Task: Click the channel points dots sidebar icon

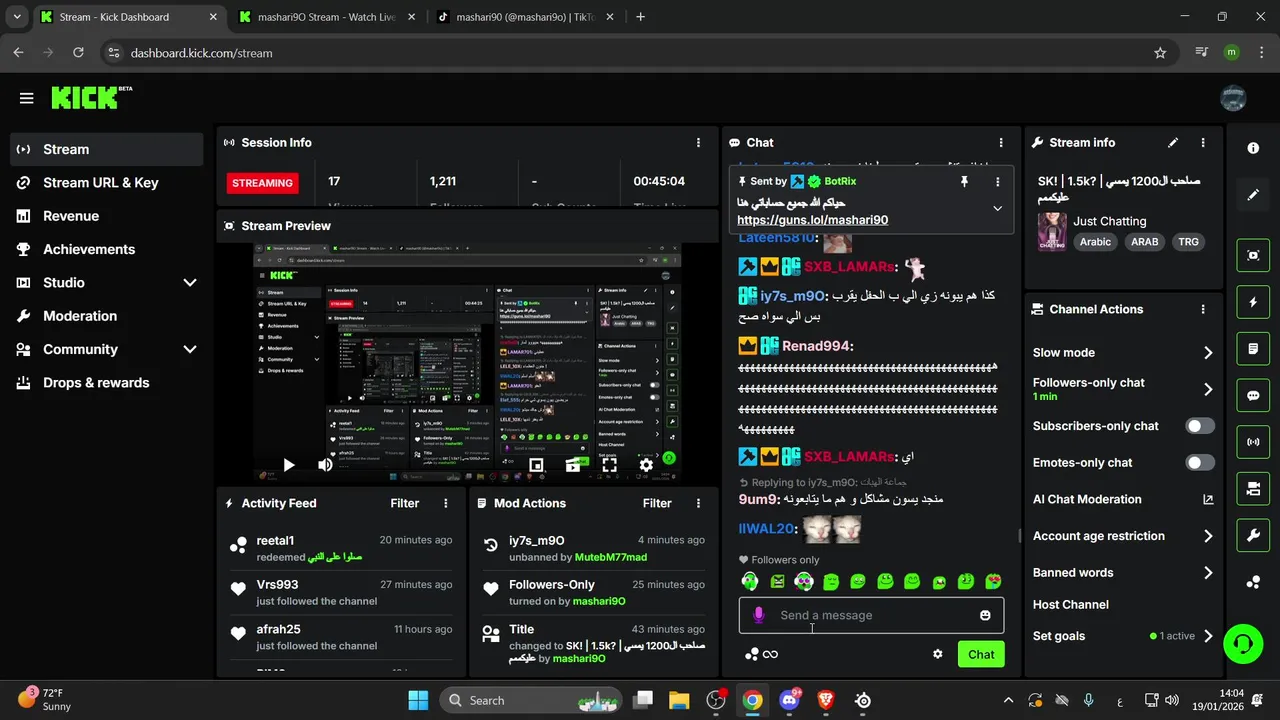Action: [1253, 582]
